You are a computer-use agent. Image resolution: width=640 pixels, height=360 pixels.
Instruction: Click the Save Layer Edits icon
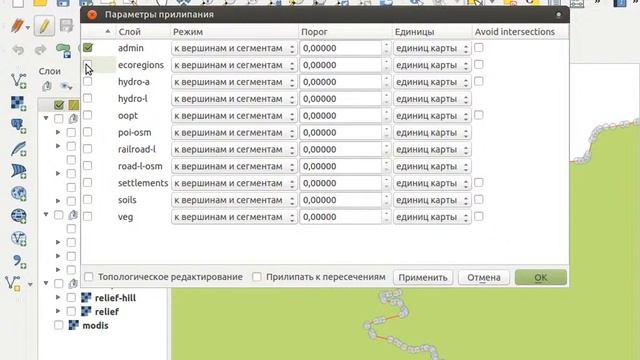point(66,25)
